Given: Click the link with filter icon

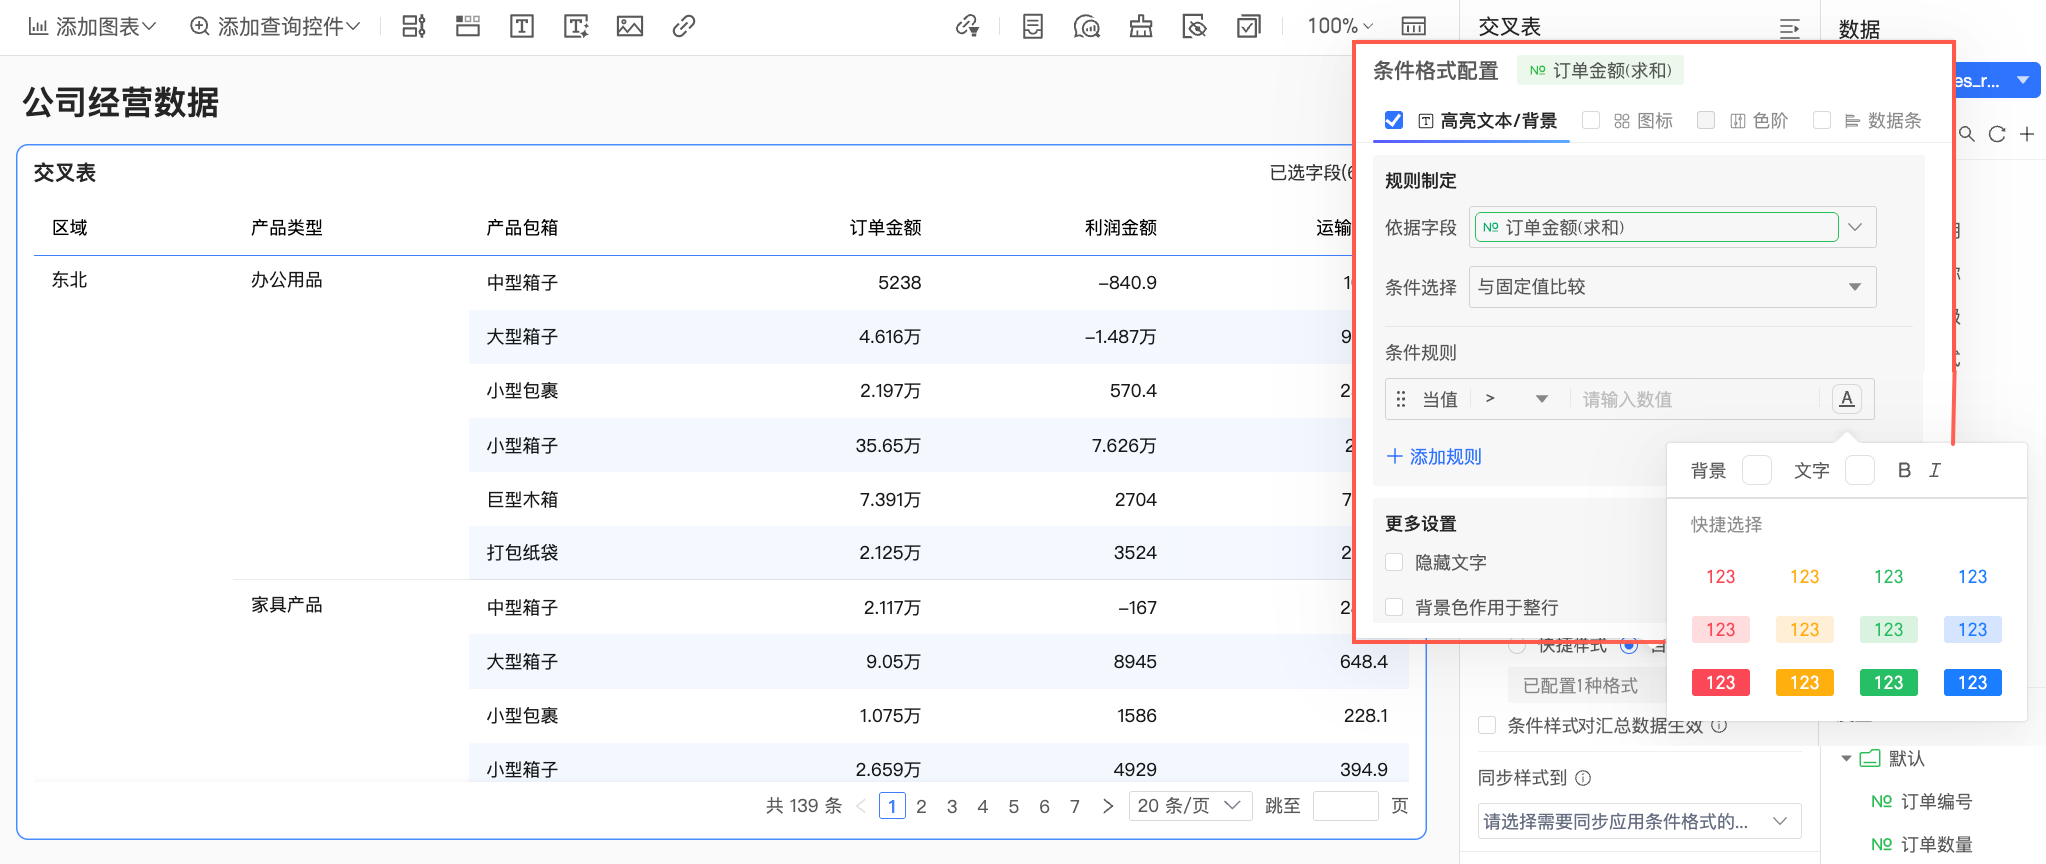Looking at the screenshot, I should [x=967, y=26].
